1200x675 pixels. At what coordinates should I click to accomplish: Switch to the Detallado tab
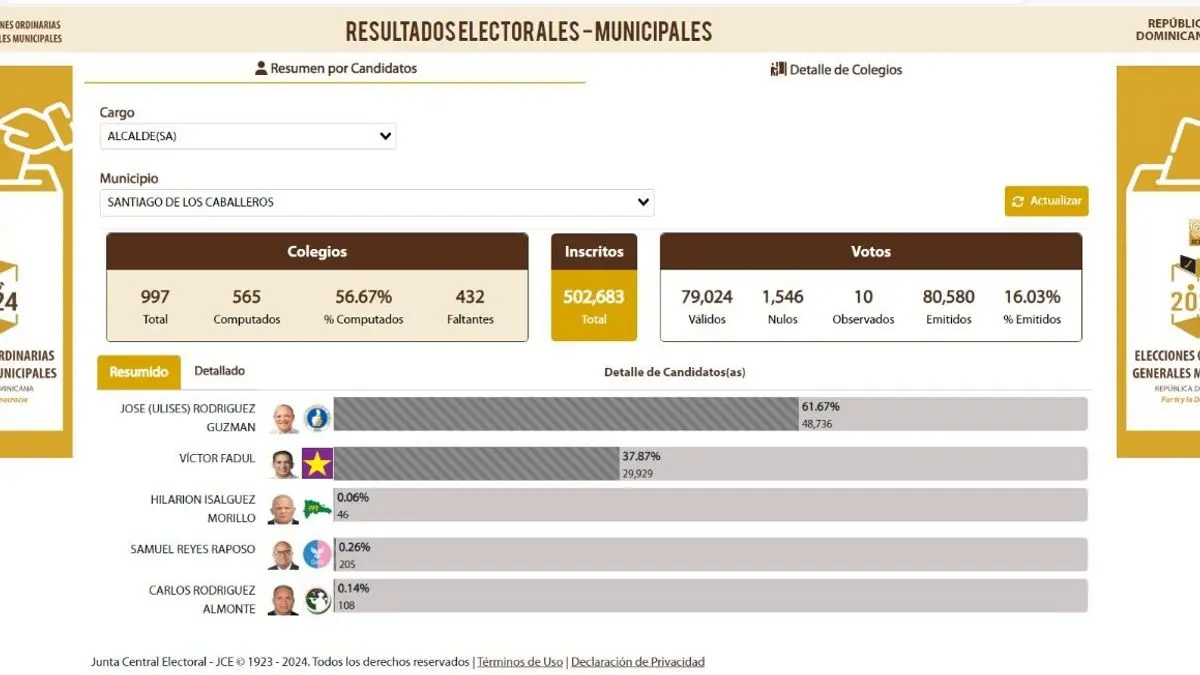219,371
